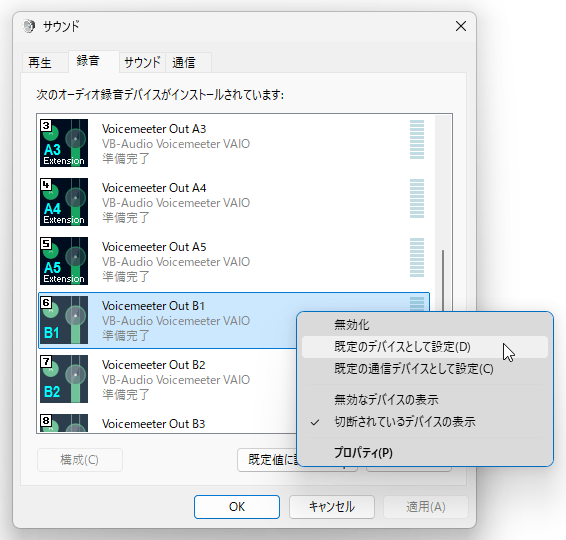566x540 pixels.
Task: Click the キャンセル button
Action: [x=332, y=507]
